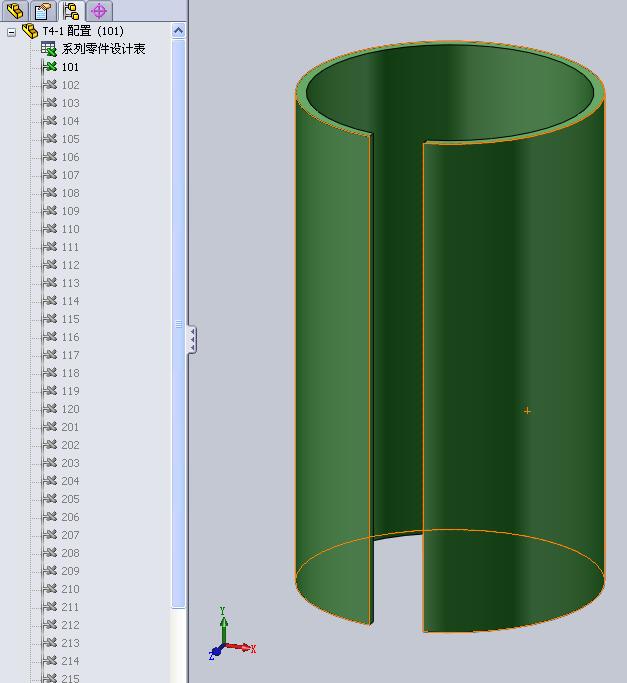
Task: Click the icon of configuration 112
Action: [x=50, y=265]
